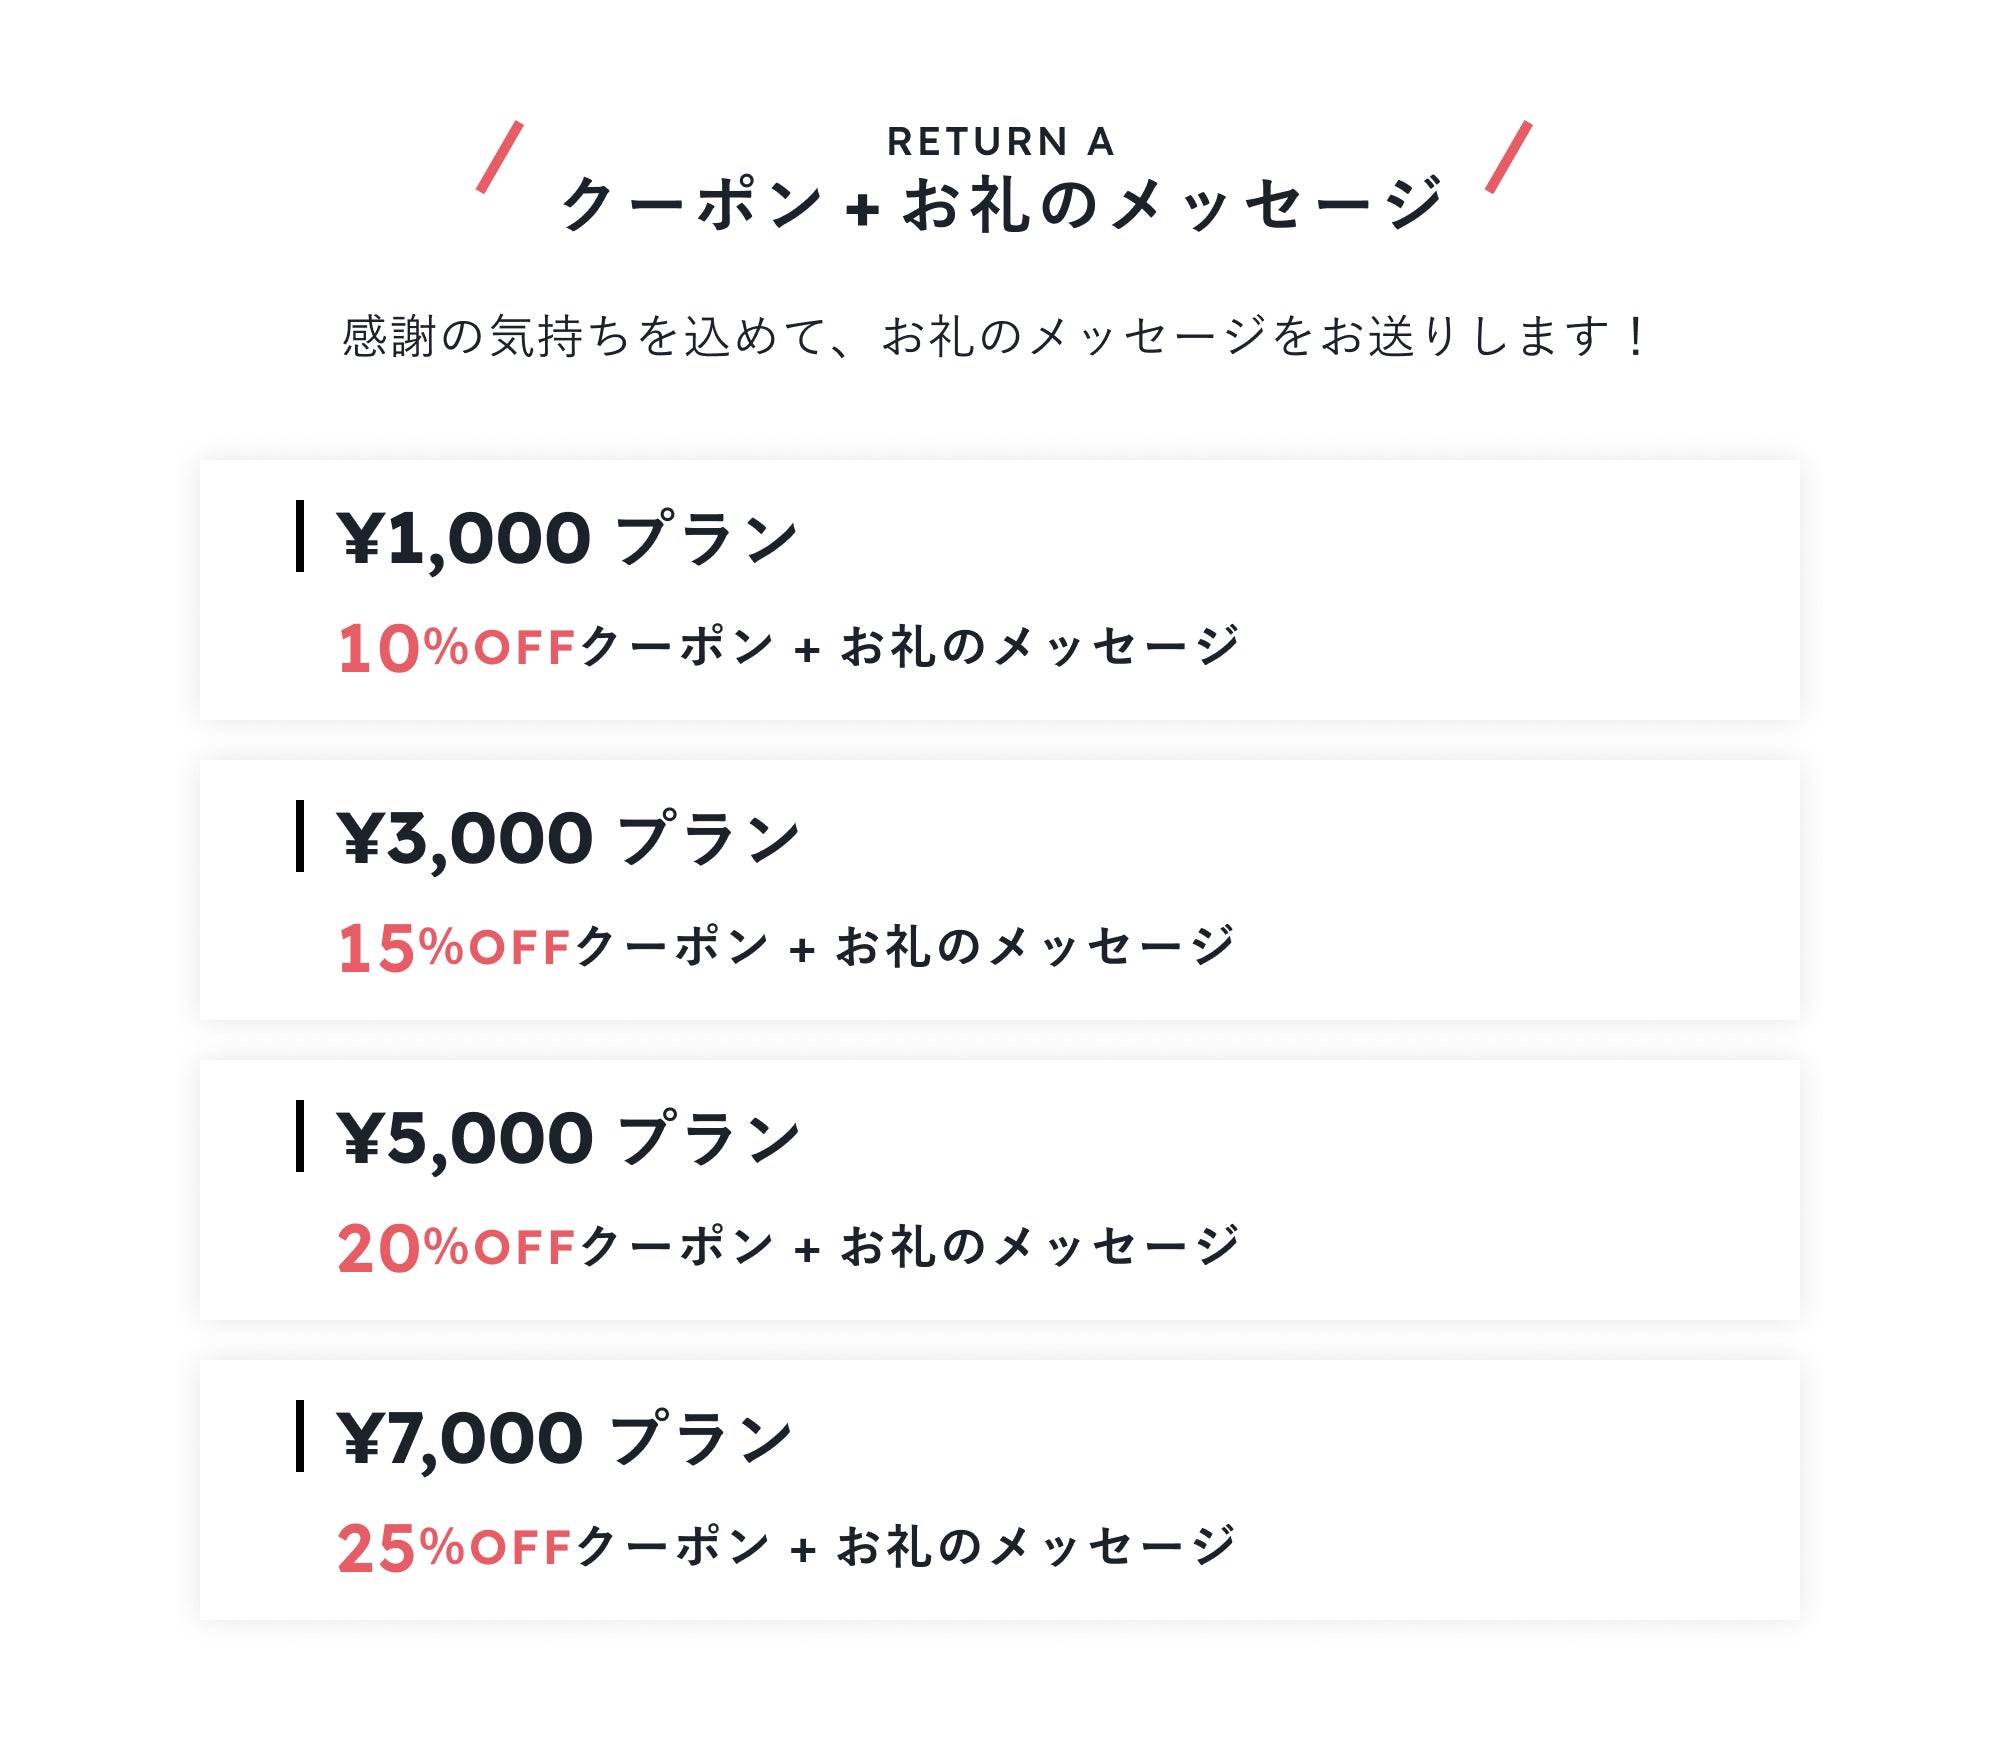The width and height of the screenshot is (2000, 1740).
Task: Click the red 20%OFF text
Action: pos(457,1248)
